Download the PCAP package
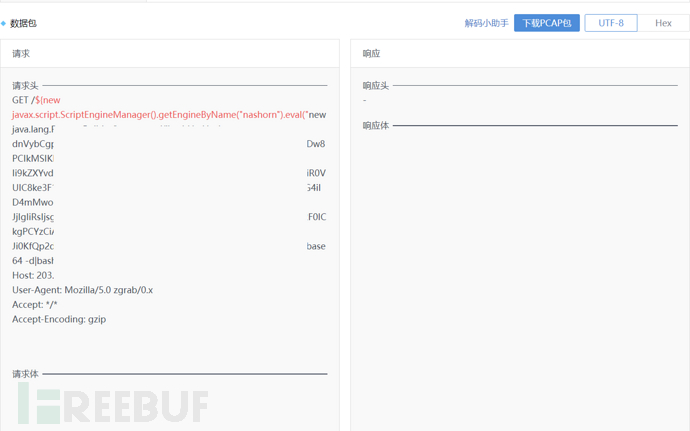This screenshot has width=690, height=431. pos(546,23)
